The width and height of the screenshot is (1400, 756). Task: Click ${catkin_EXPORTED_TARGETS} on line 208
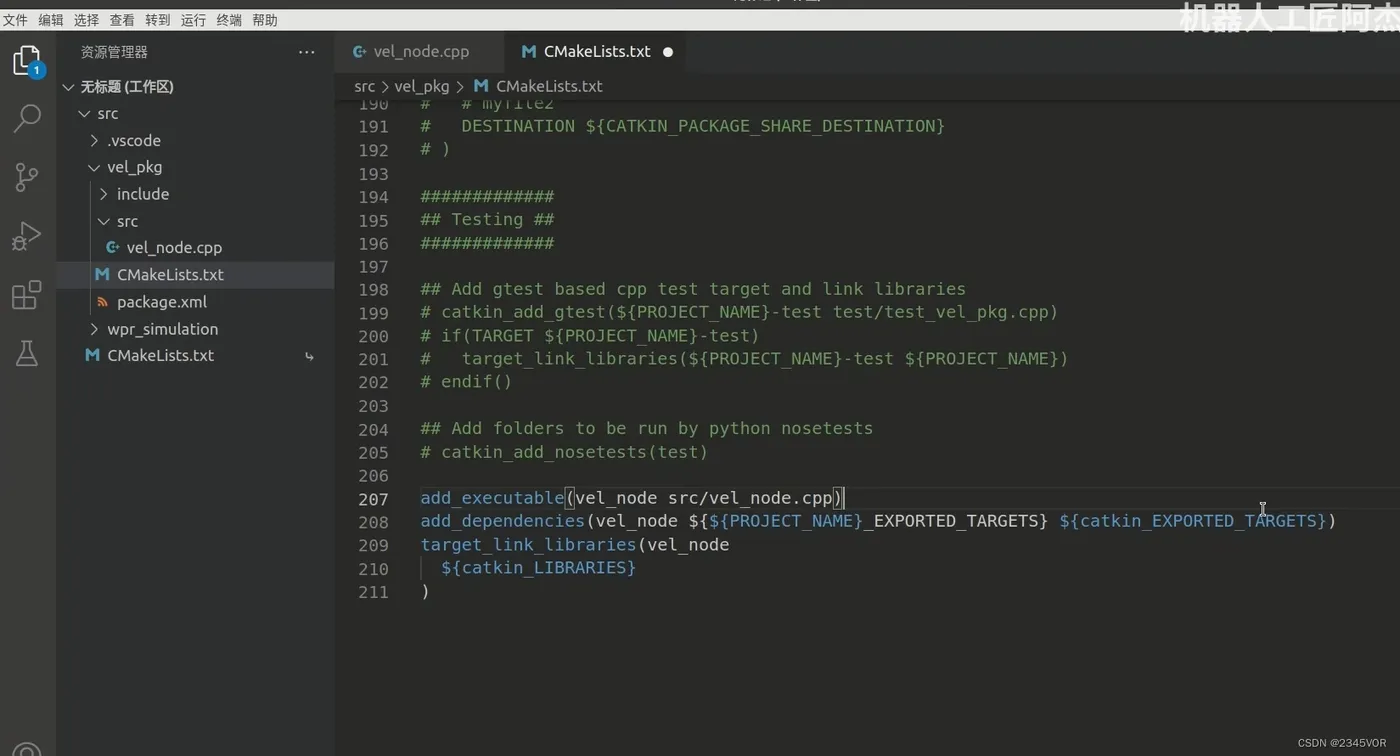pyautogui.click(x=1192, y=521)
